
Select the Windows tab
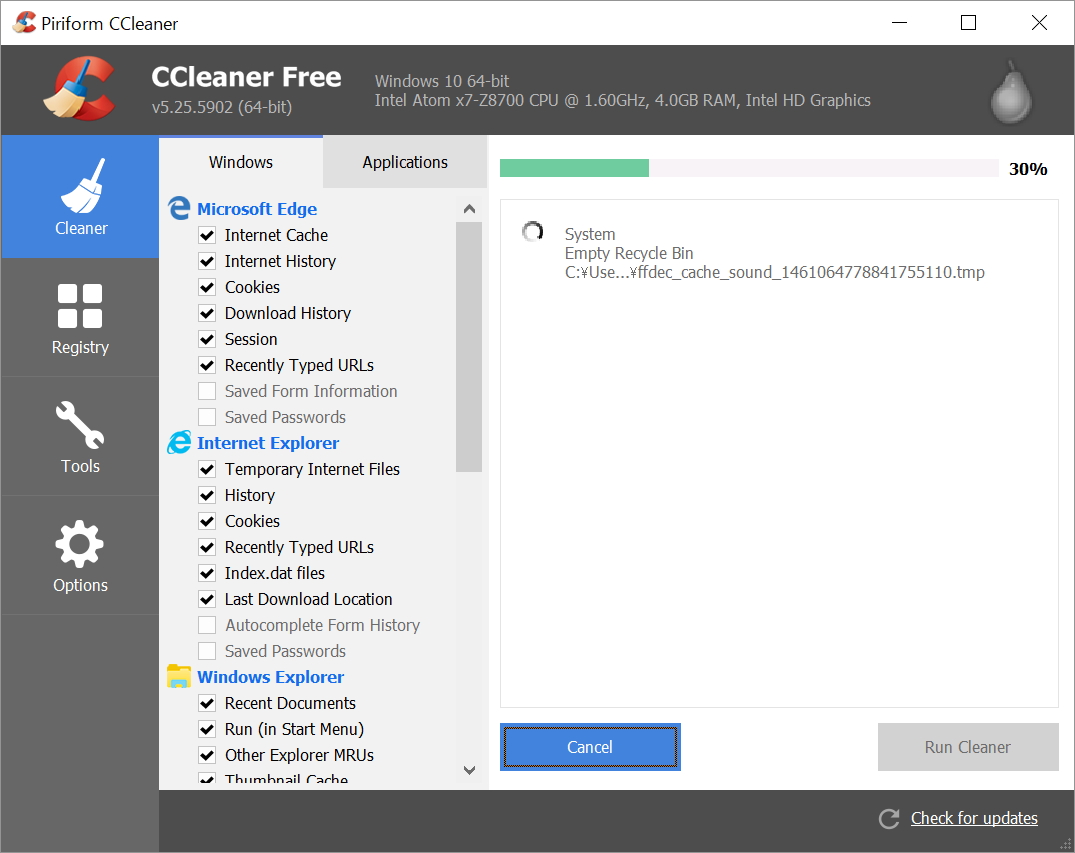[240, 162]
